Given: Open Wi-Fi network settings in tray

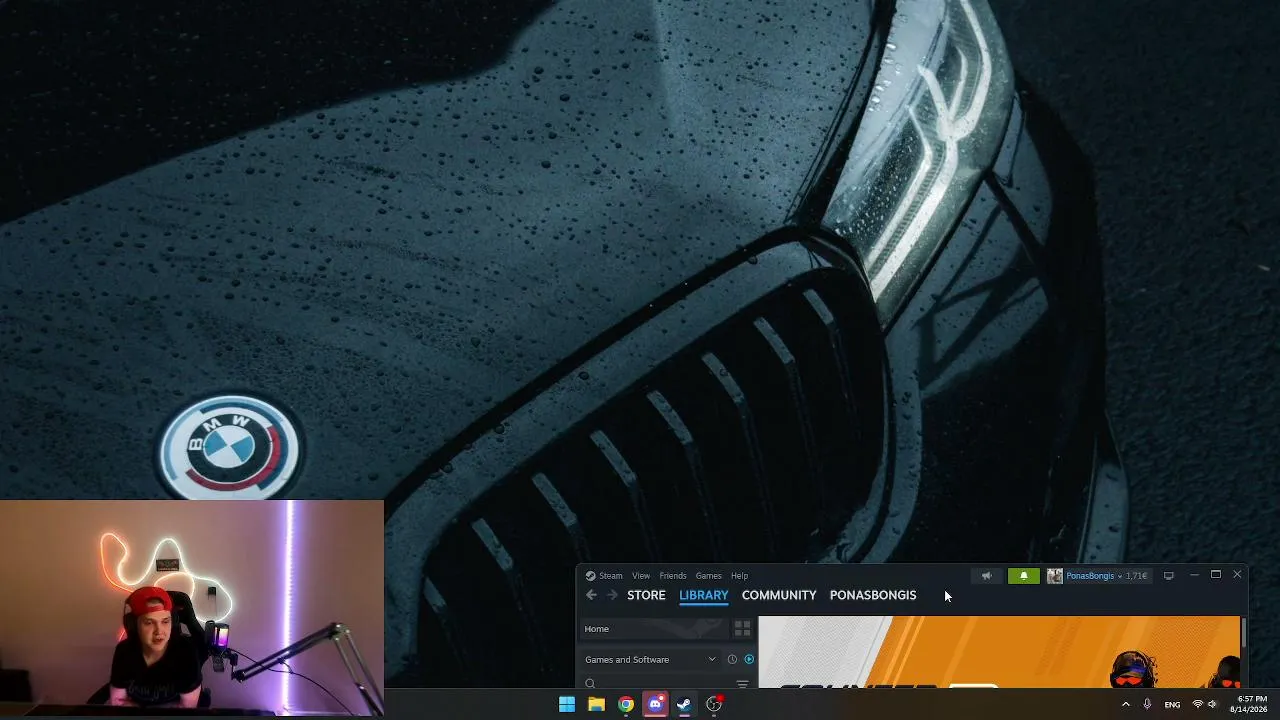Looking at the screenshot, I should tap(1197, 704).
